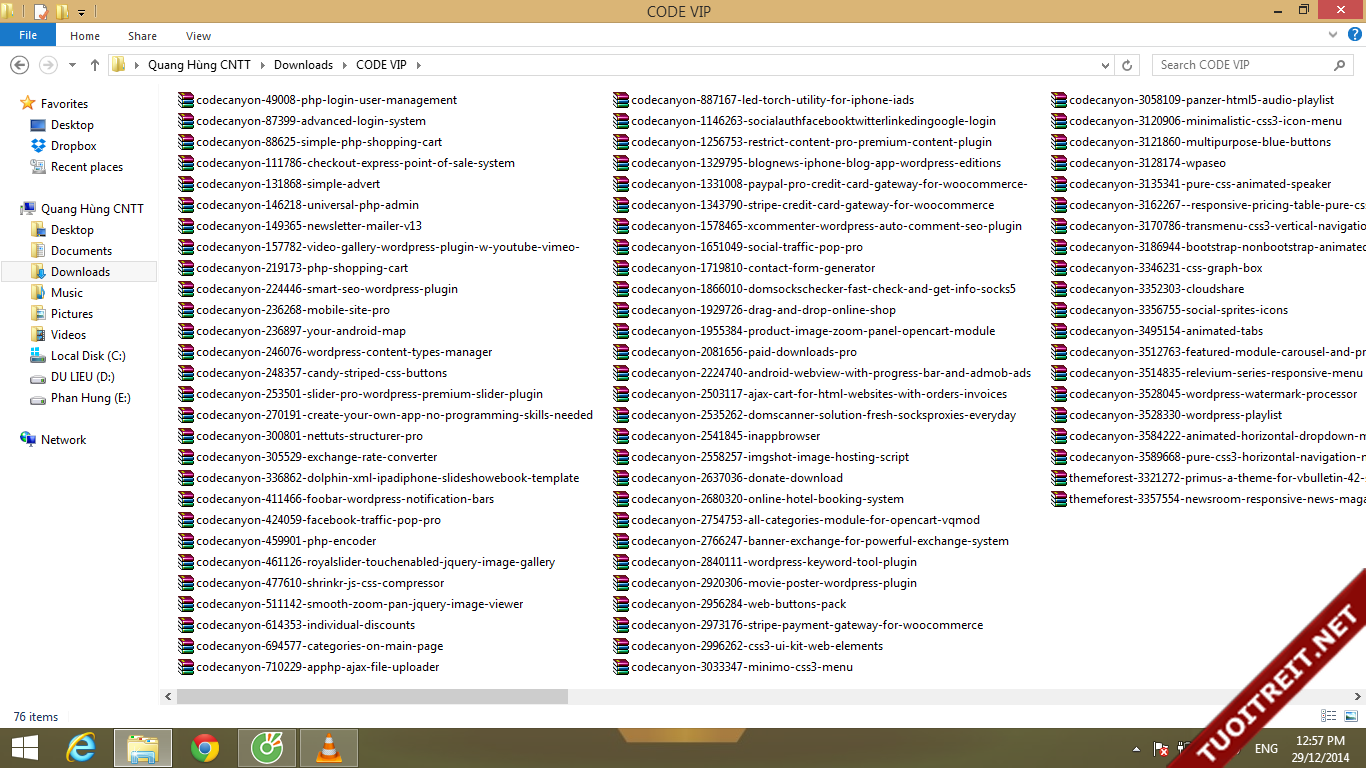This screenshot has height=768, width=1366.
Task: Click the Properties icon in quick access toolbar
Action: [x=41, y=12]
